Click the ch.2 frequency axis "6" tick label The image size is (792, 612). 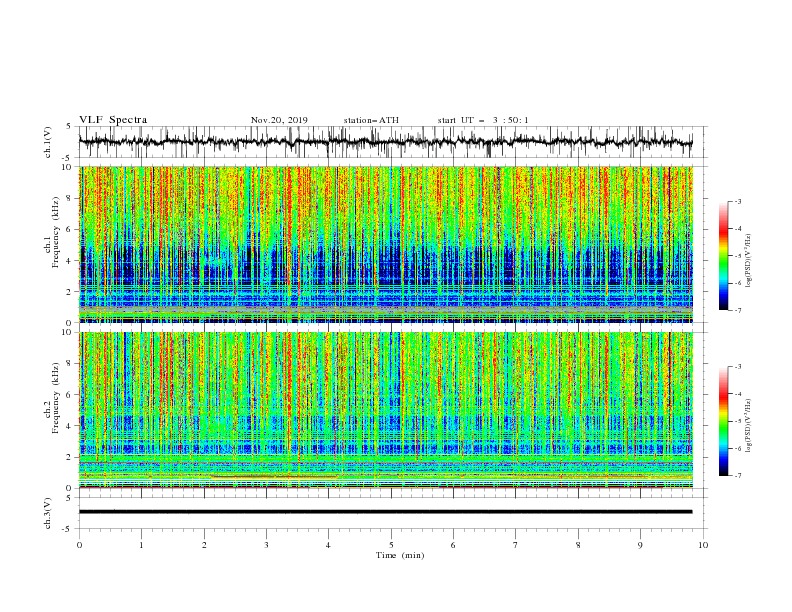point(70,394)
